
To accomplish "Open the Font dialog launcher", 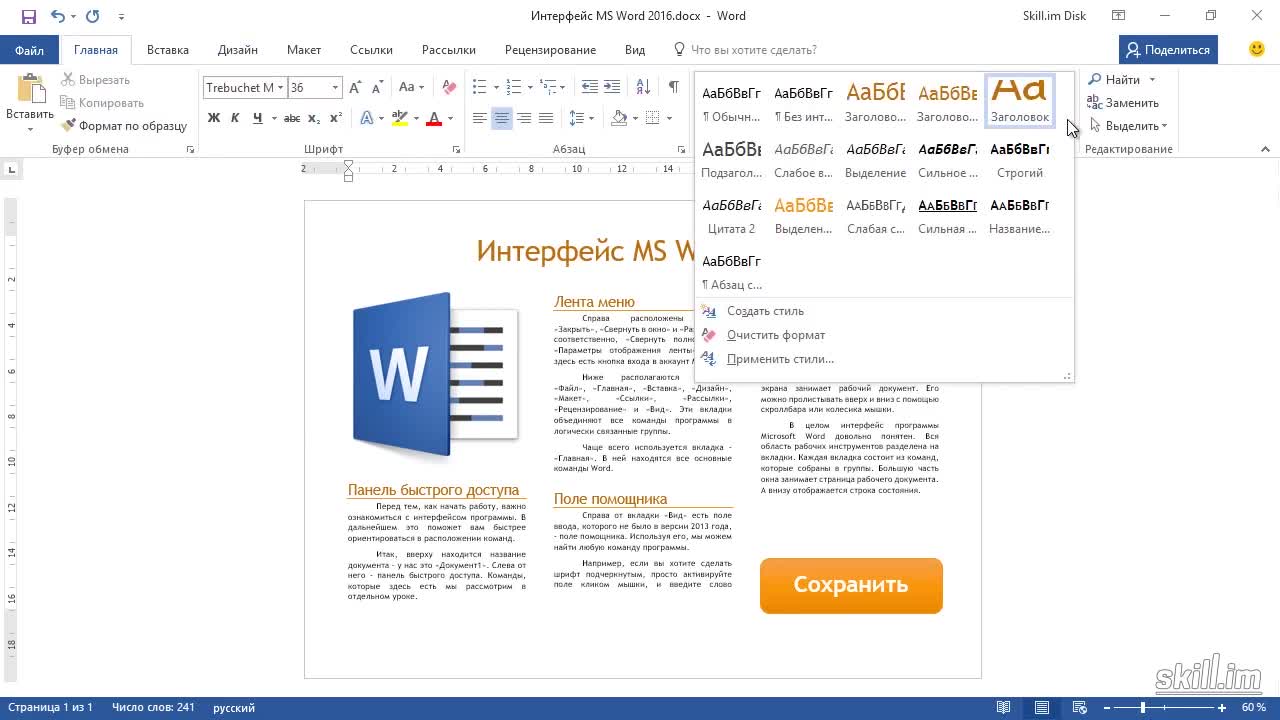I will [456, 150].
